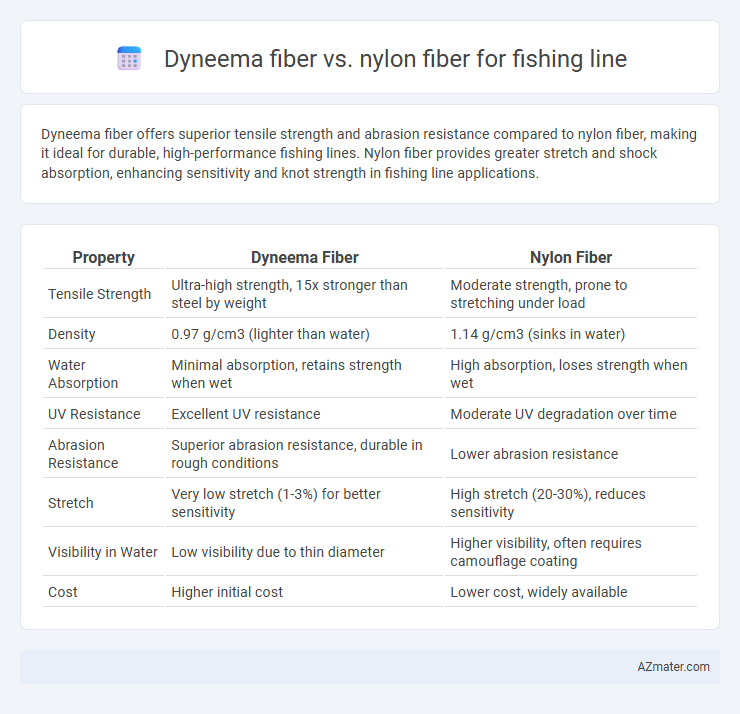Select the Dyneema Fiber column header
740x714 pixels.
[304, 257]
